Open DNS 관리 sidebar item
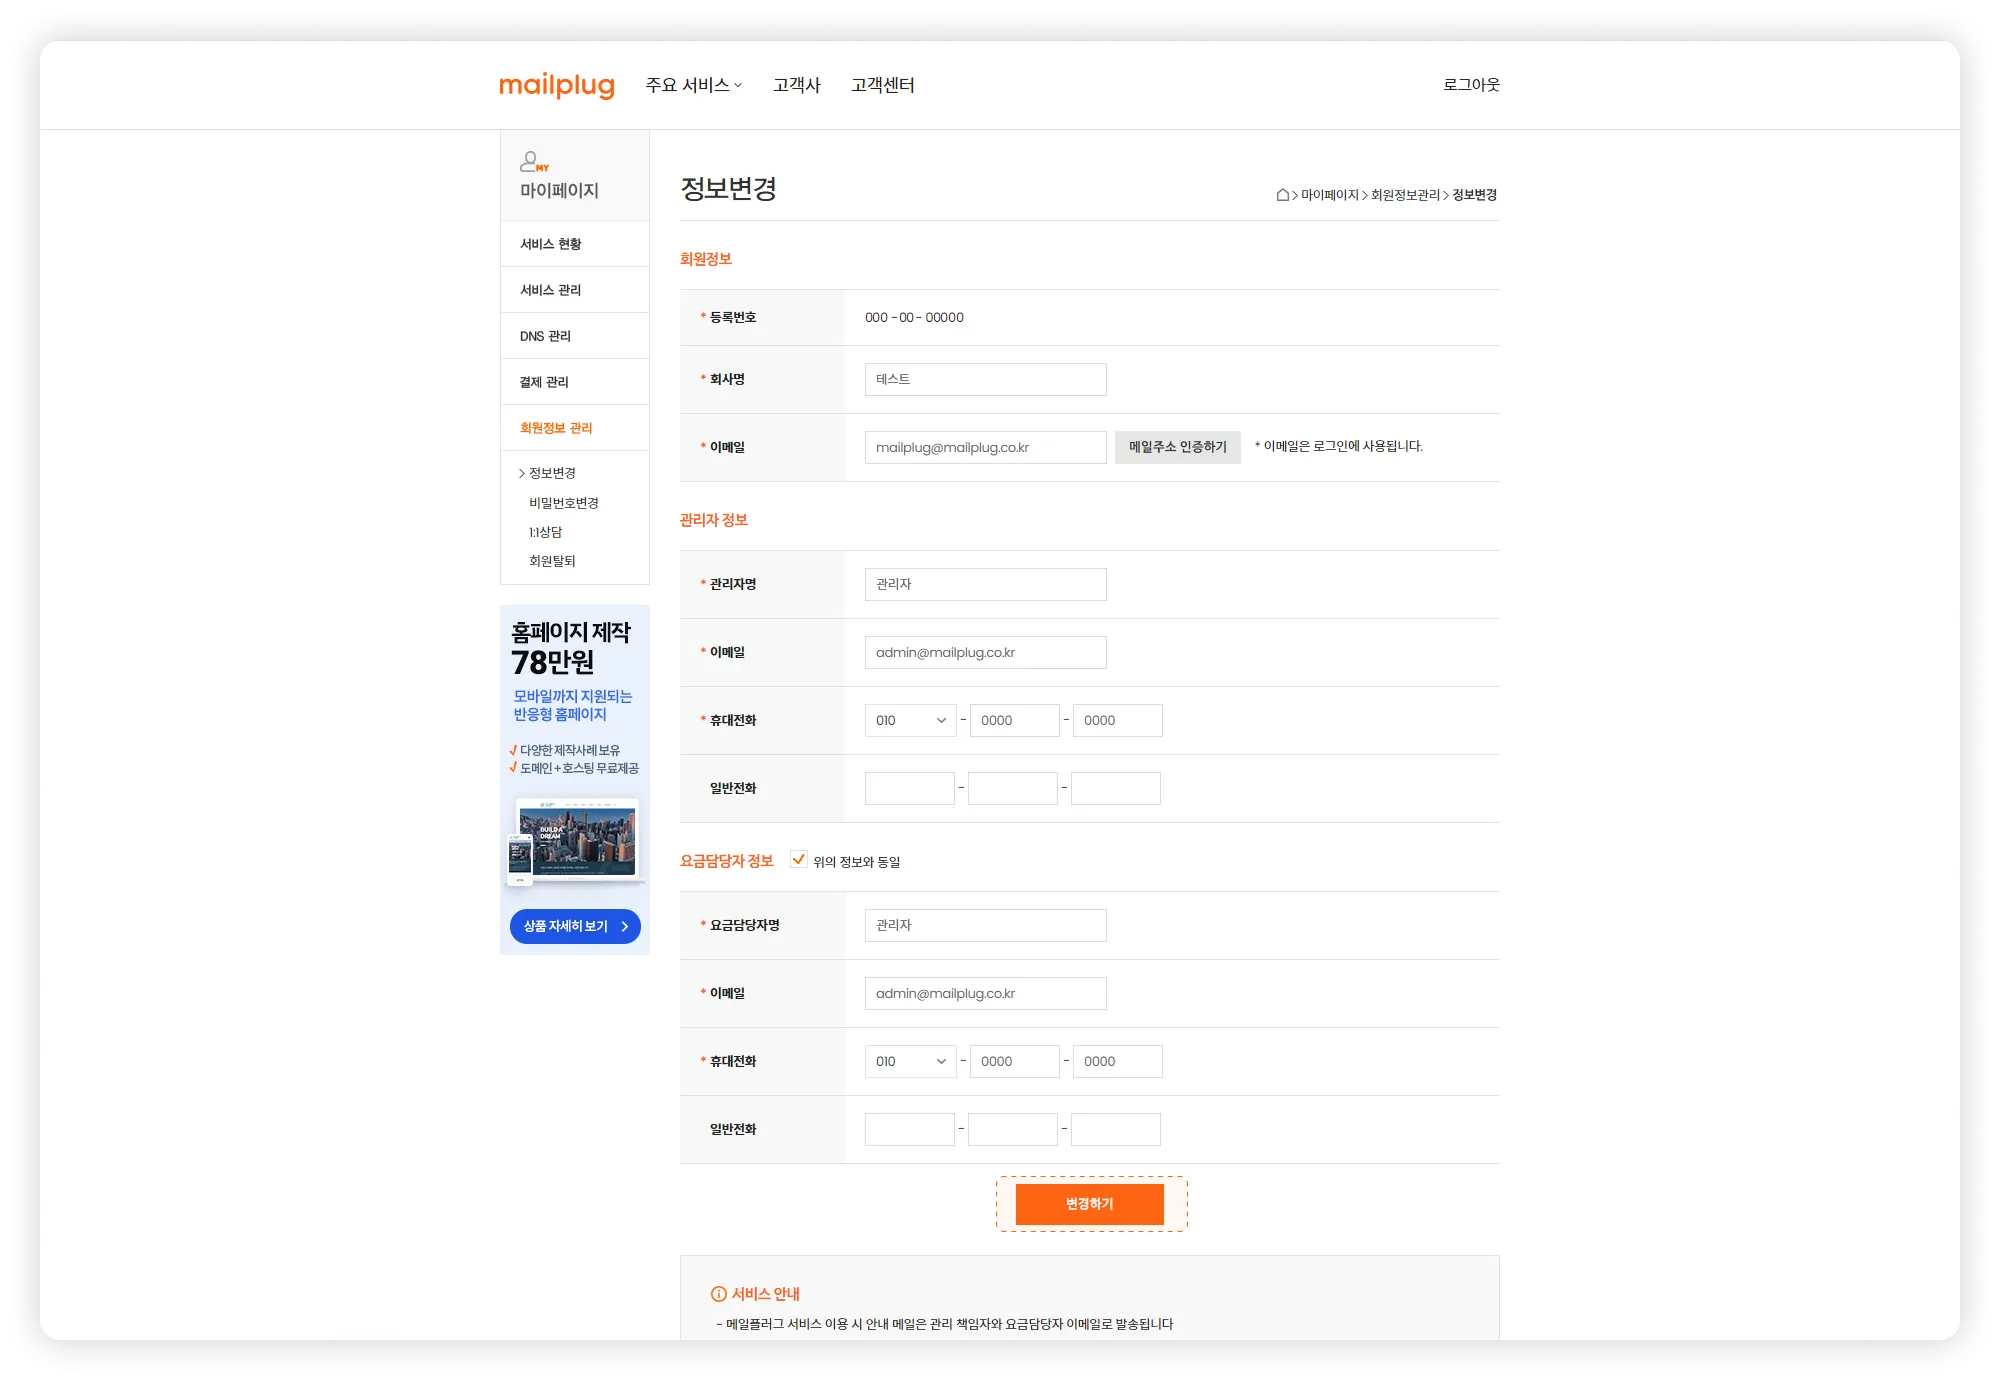 click(545, 336)
